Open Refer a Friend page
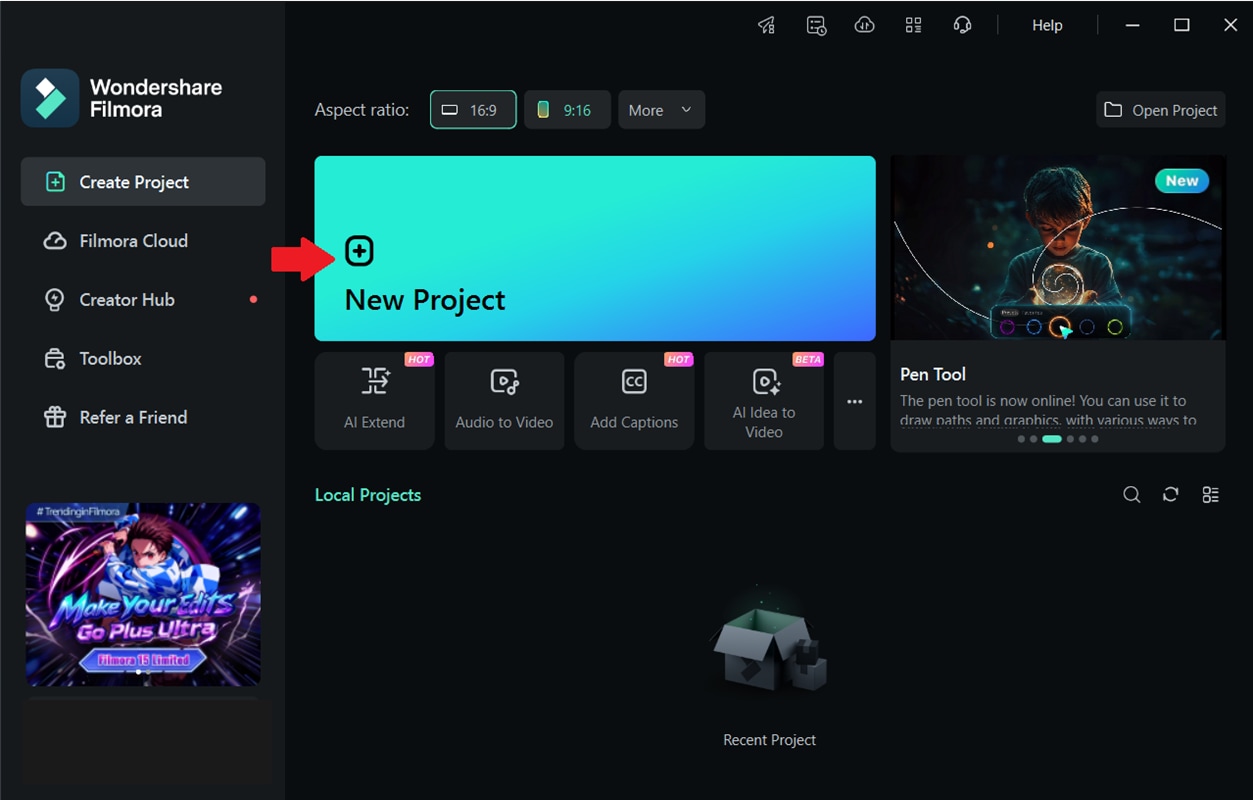 [x=143, y=417]
